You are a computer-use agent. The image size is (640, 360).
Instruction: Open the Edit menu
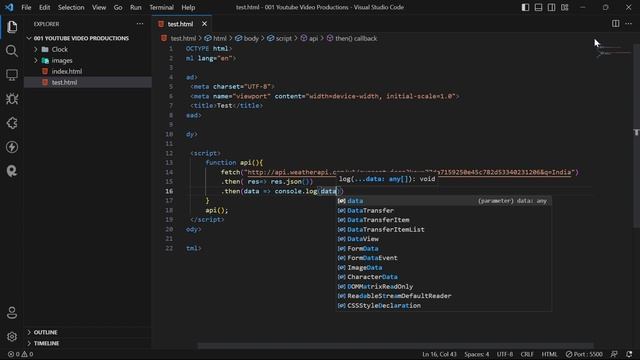click(44, 7)
